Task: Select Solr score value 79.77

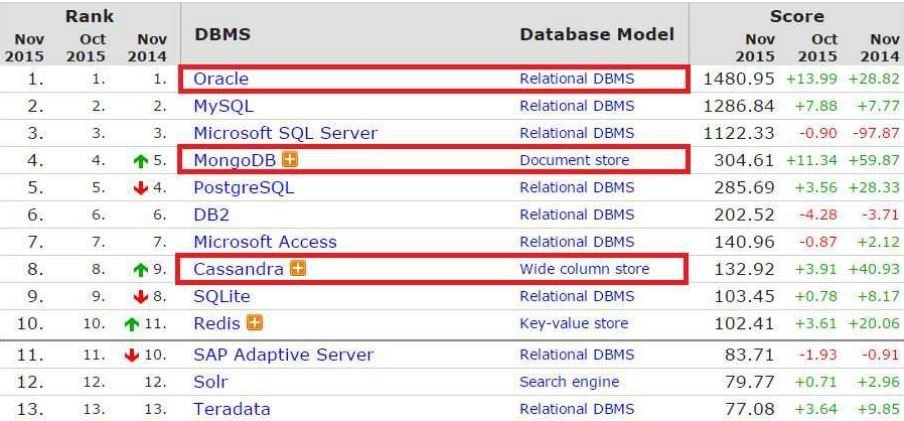Action: coord(749,382)
